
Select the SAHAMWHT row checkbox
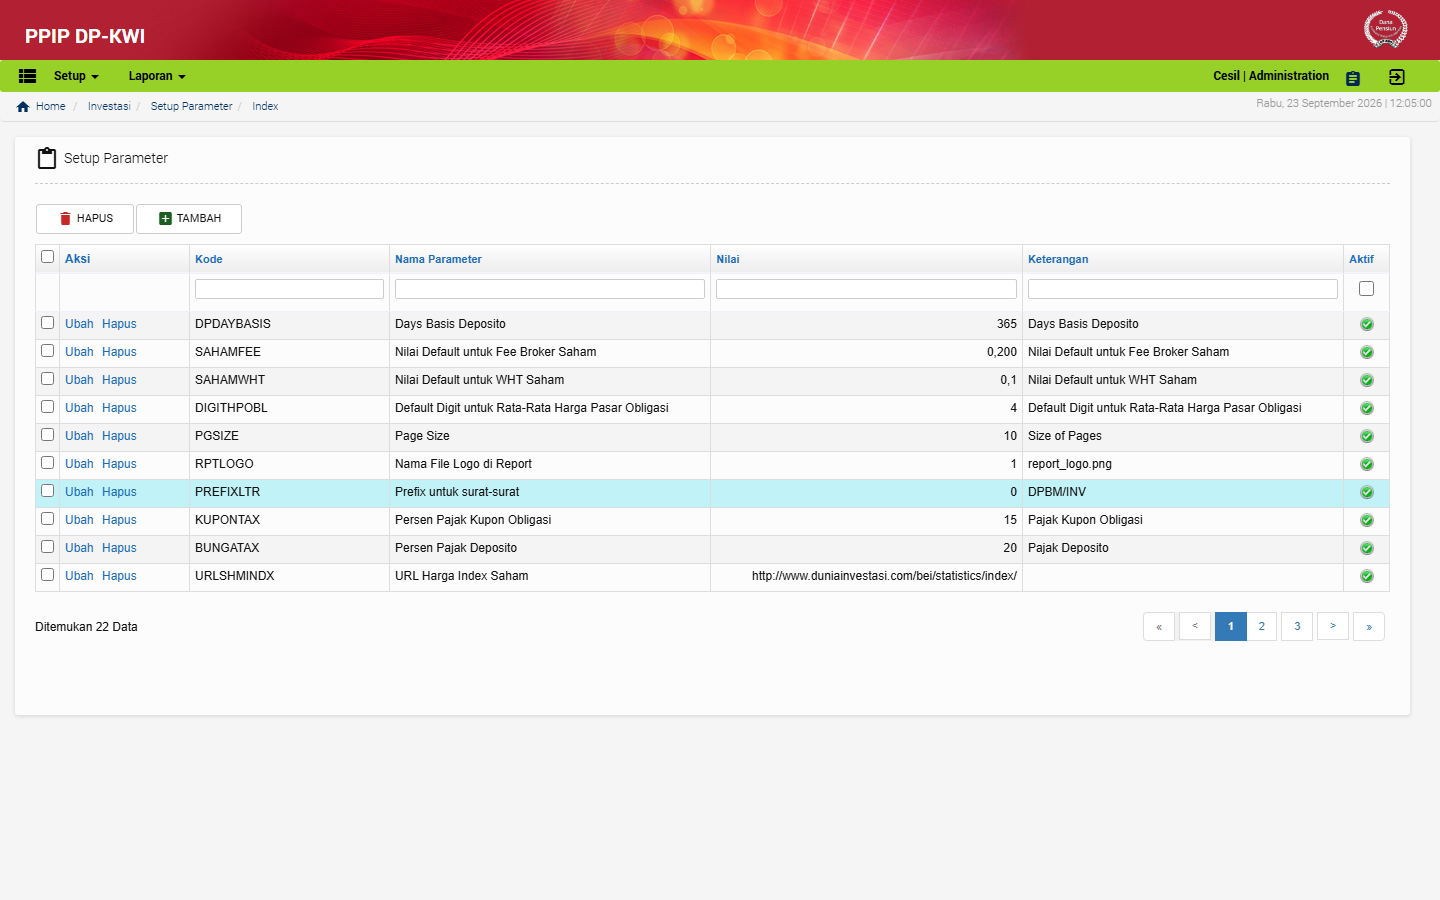tap(47, 379)
